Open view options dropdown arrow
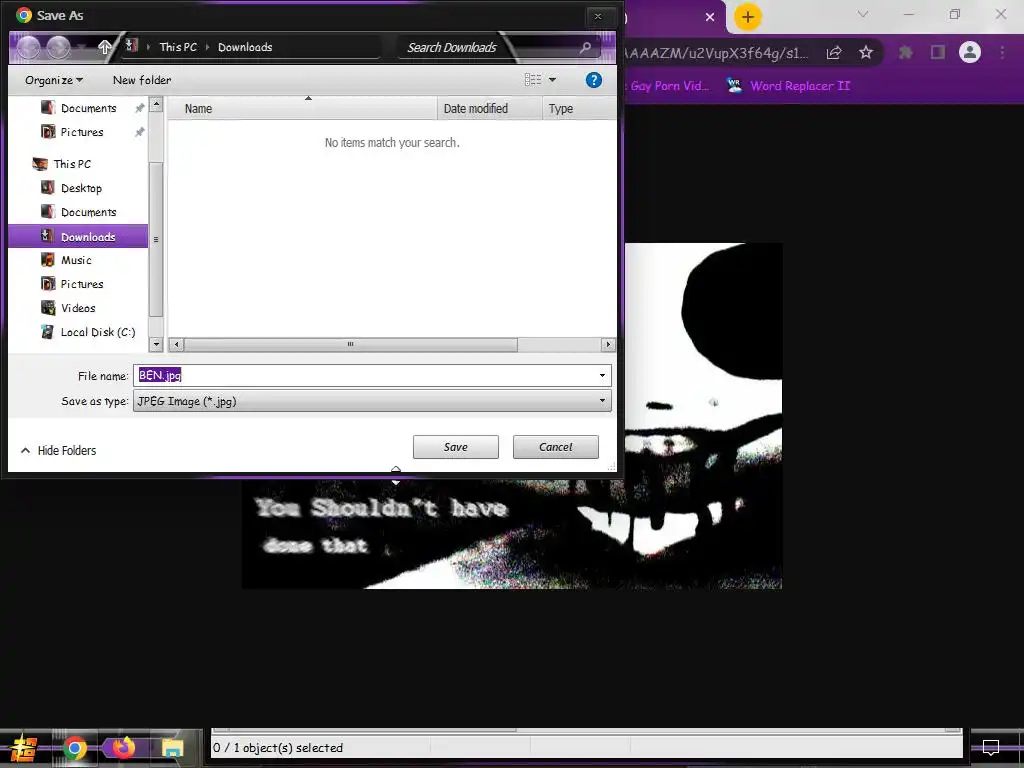 [x=552, y=80]
